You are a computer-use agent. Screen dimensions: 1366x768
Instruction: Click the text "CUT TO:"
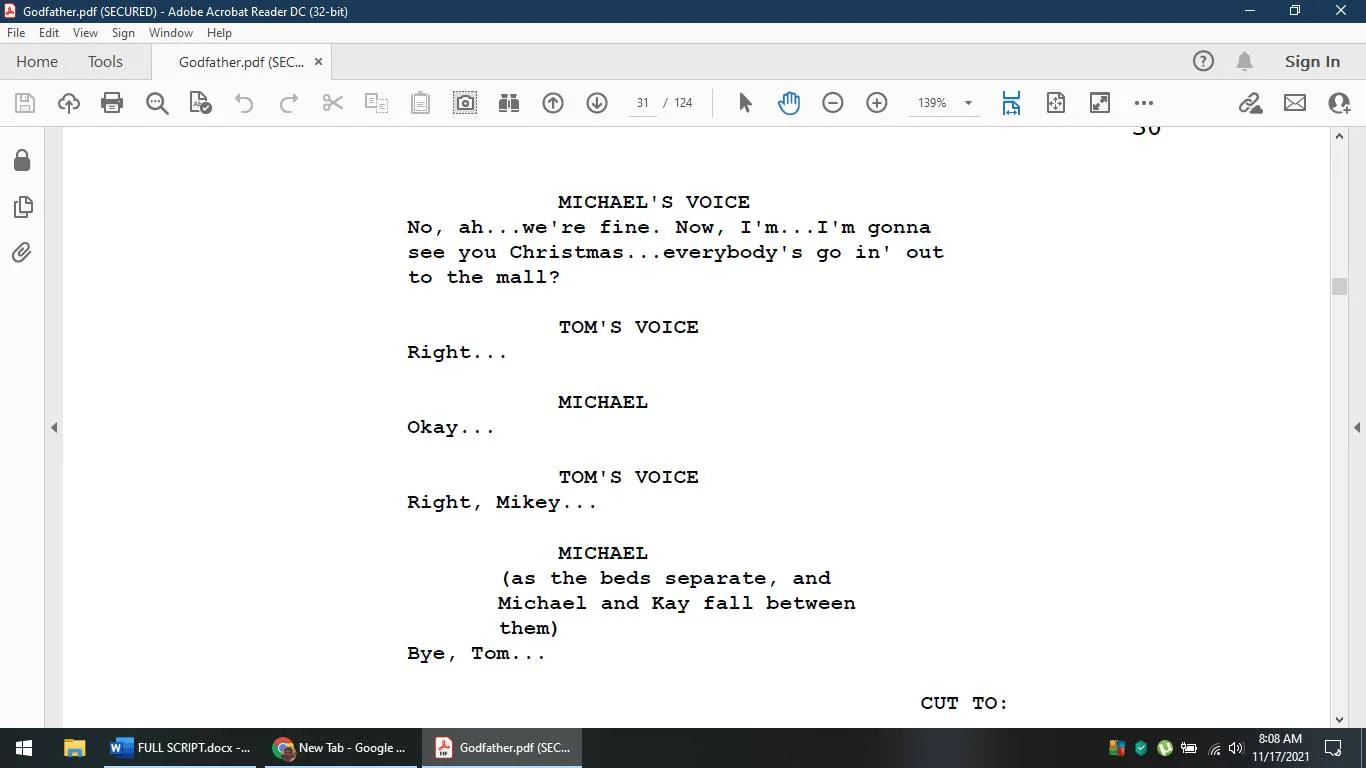click(964, 703)
